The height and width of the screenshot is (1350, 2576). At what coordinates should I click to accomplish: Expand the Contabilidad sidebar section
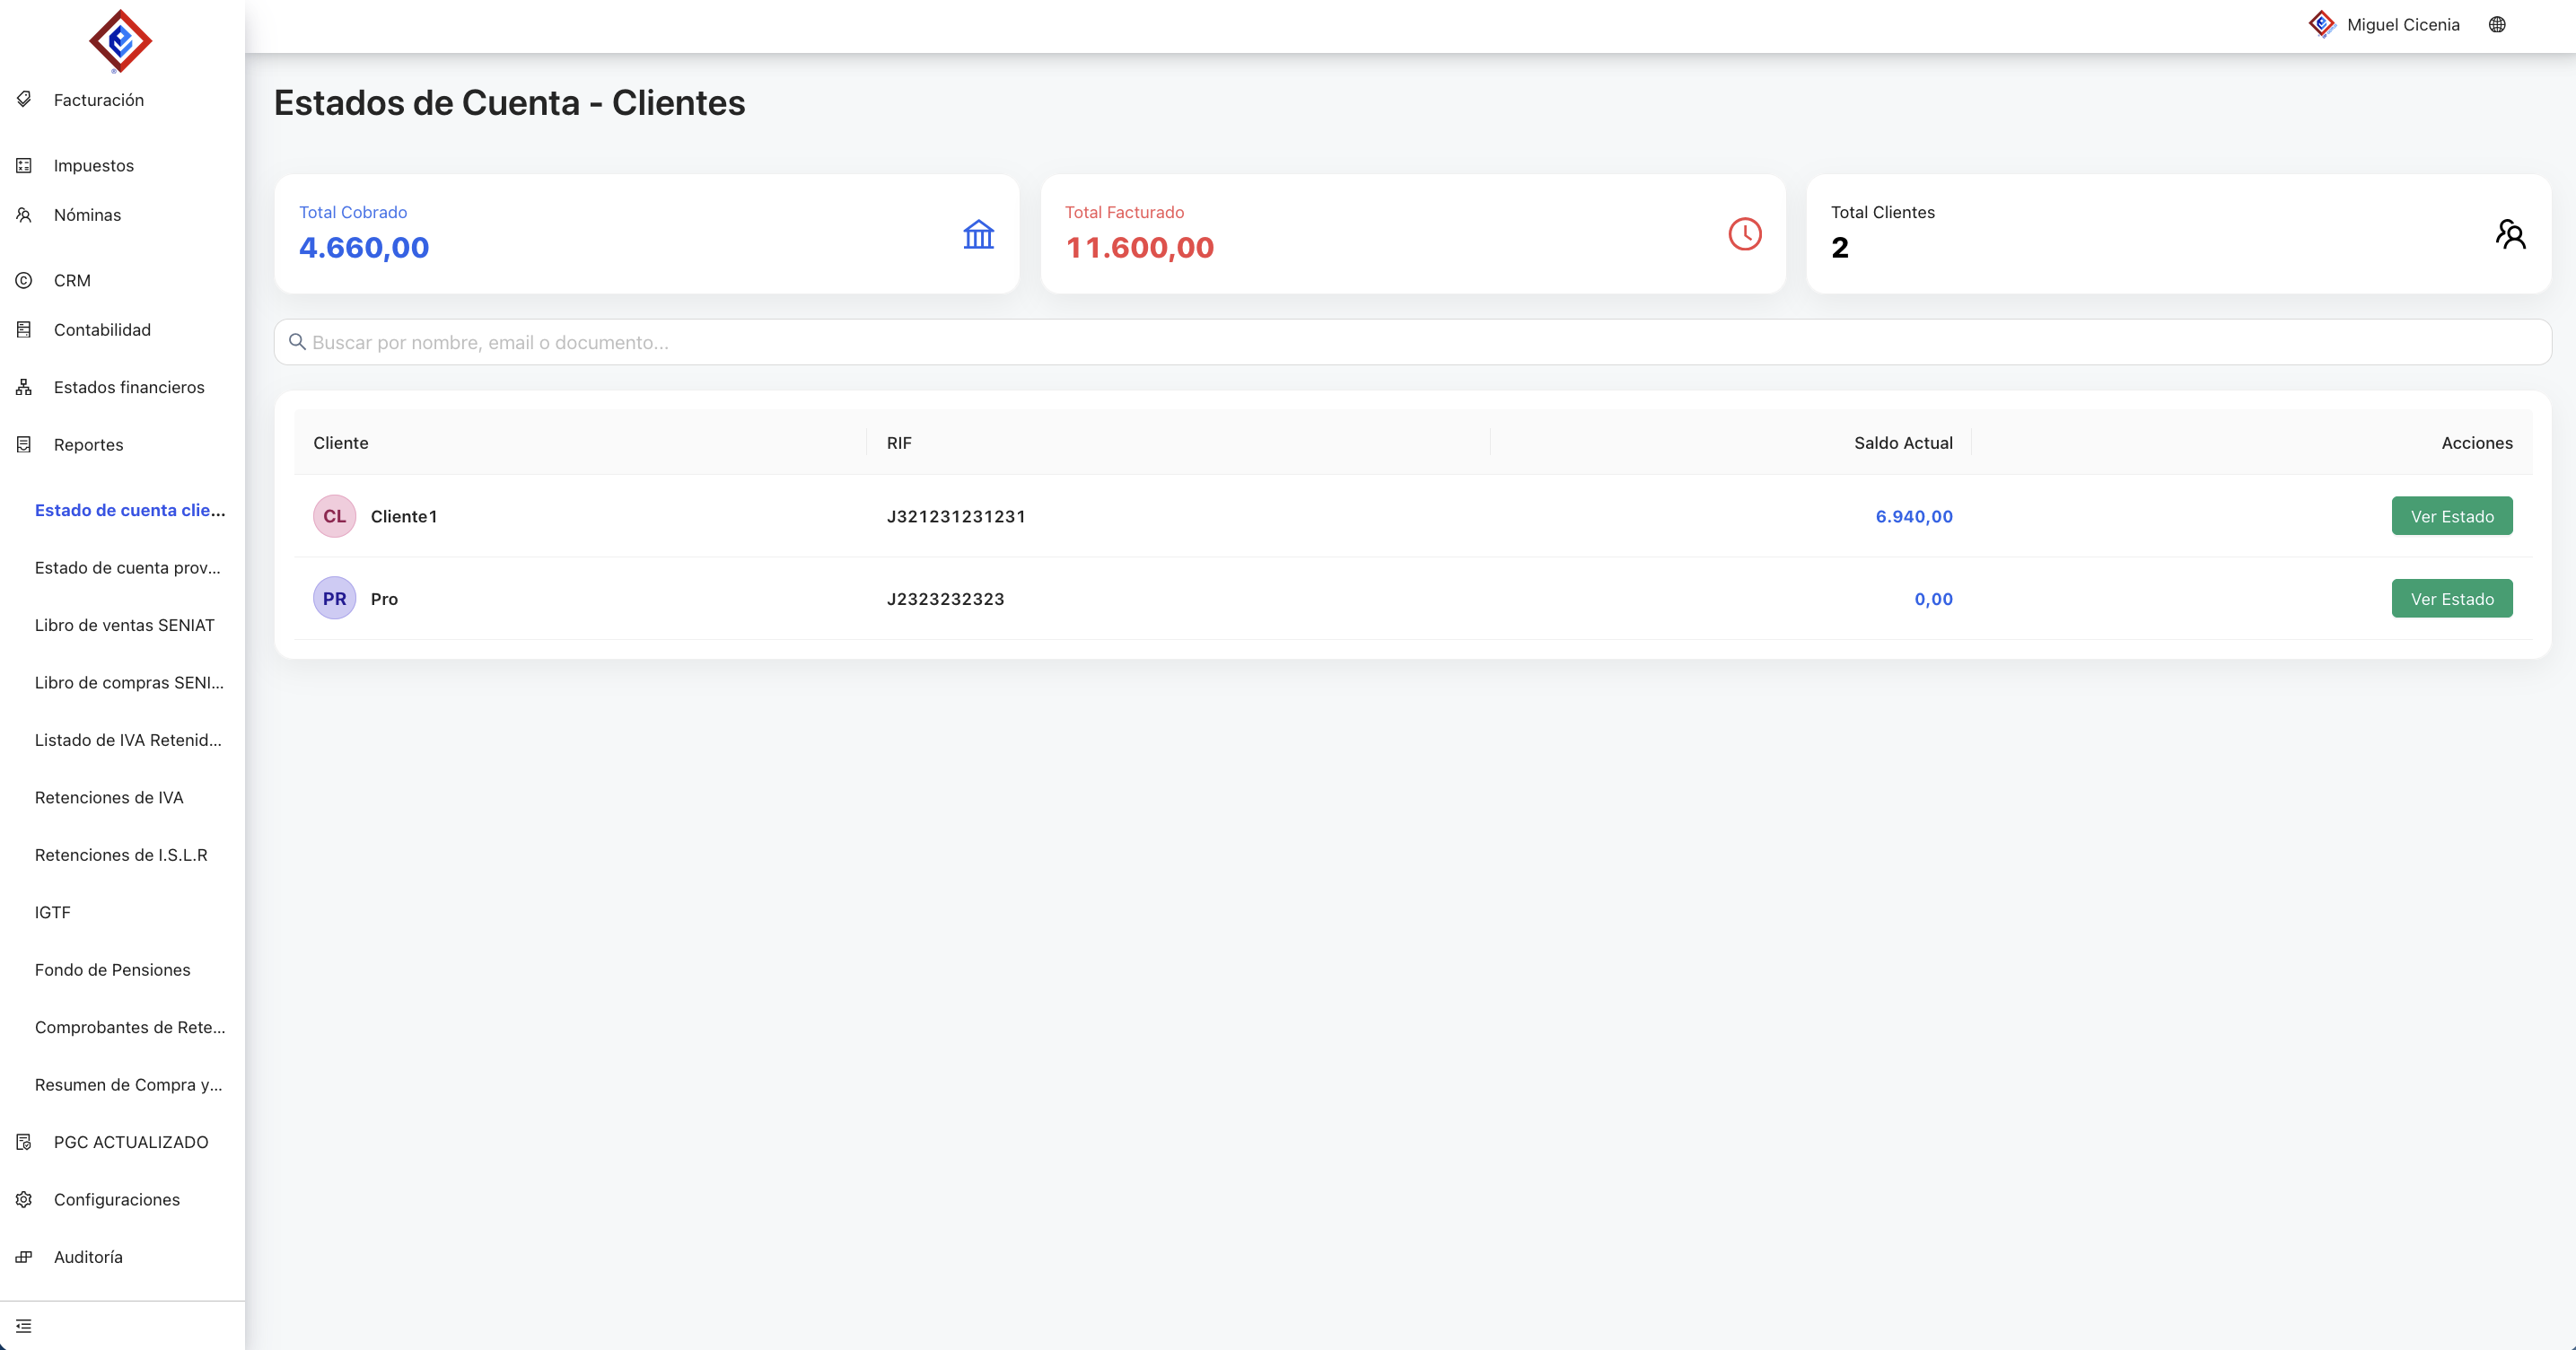pos(102,330)
